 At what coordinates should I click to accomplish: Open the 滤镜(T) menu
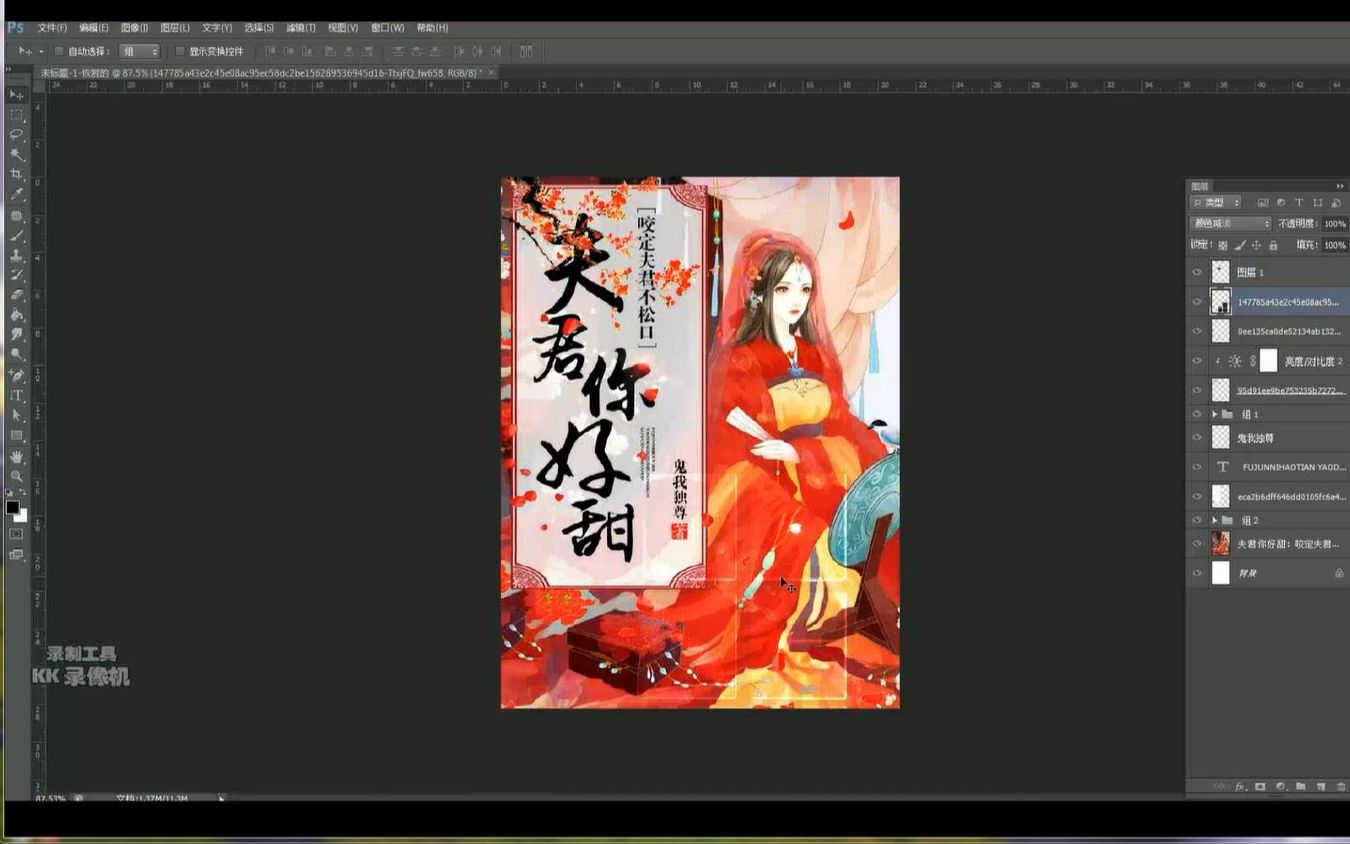tap(301, 28)
